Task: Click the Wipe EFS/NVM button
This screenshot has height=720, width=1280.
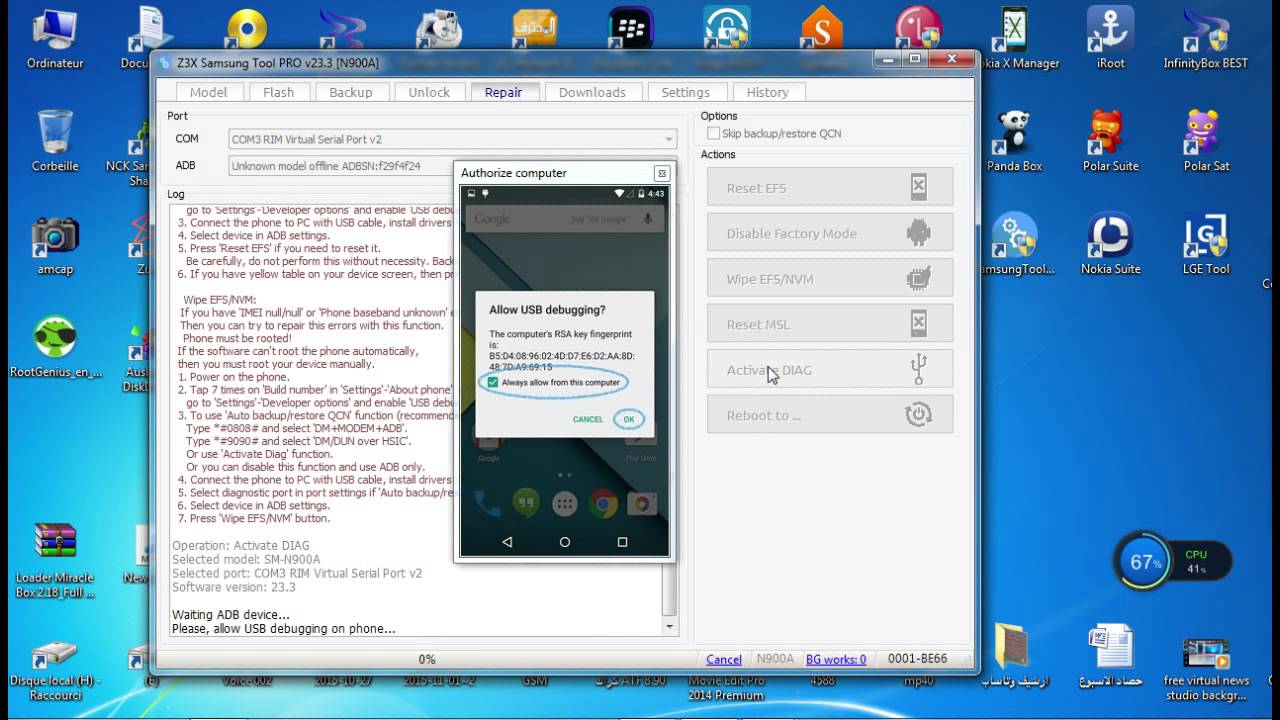Action: [x=830, y=279]
